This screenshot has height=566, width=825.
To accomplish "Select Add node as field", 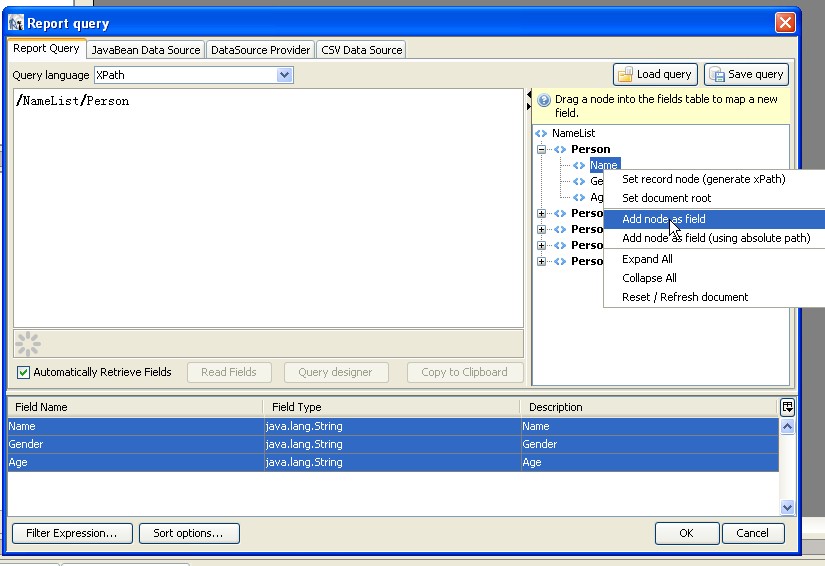I will [714, 219].
